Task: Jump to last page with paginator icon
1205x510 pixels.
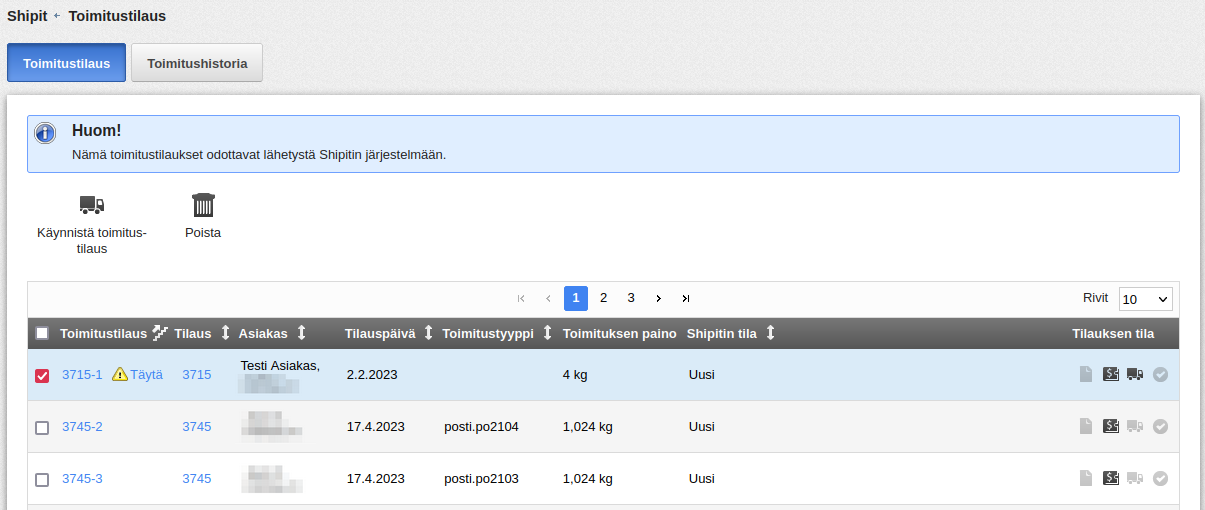Action: click(685, 298)
